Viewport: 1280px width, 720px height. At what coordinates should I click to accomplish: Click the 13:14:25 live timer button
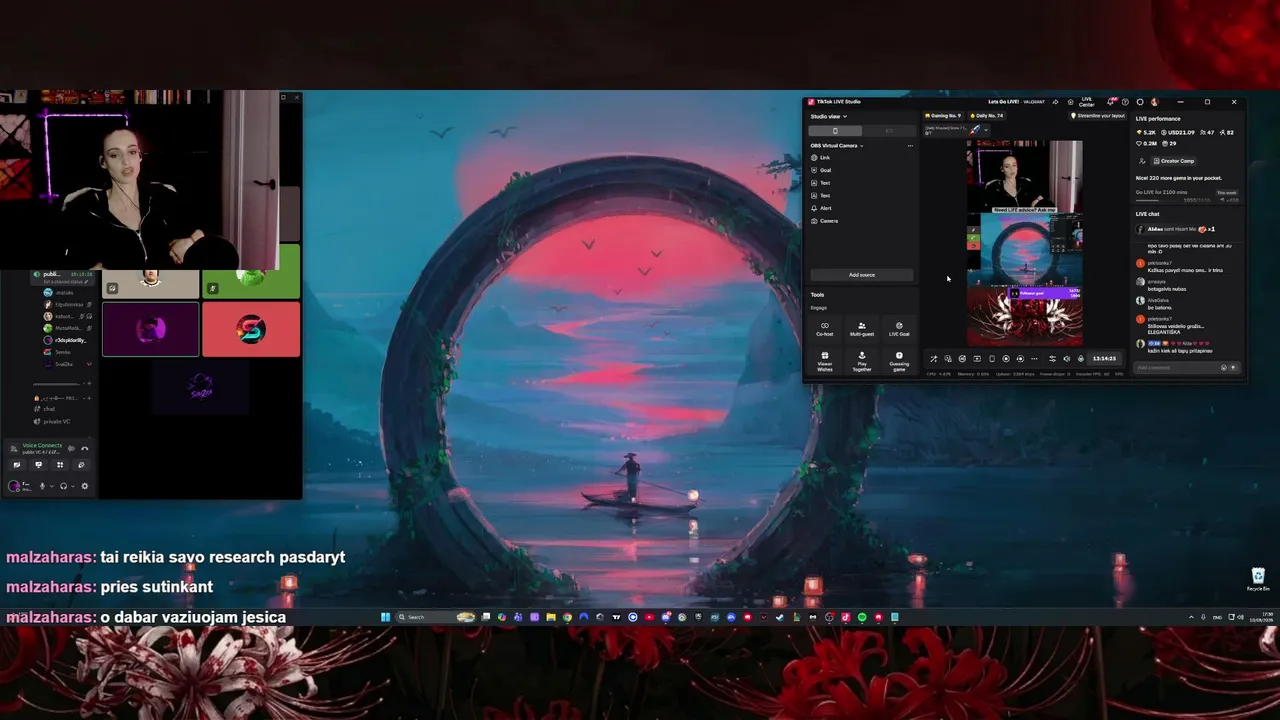pos(1104,359)
